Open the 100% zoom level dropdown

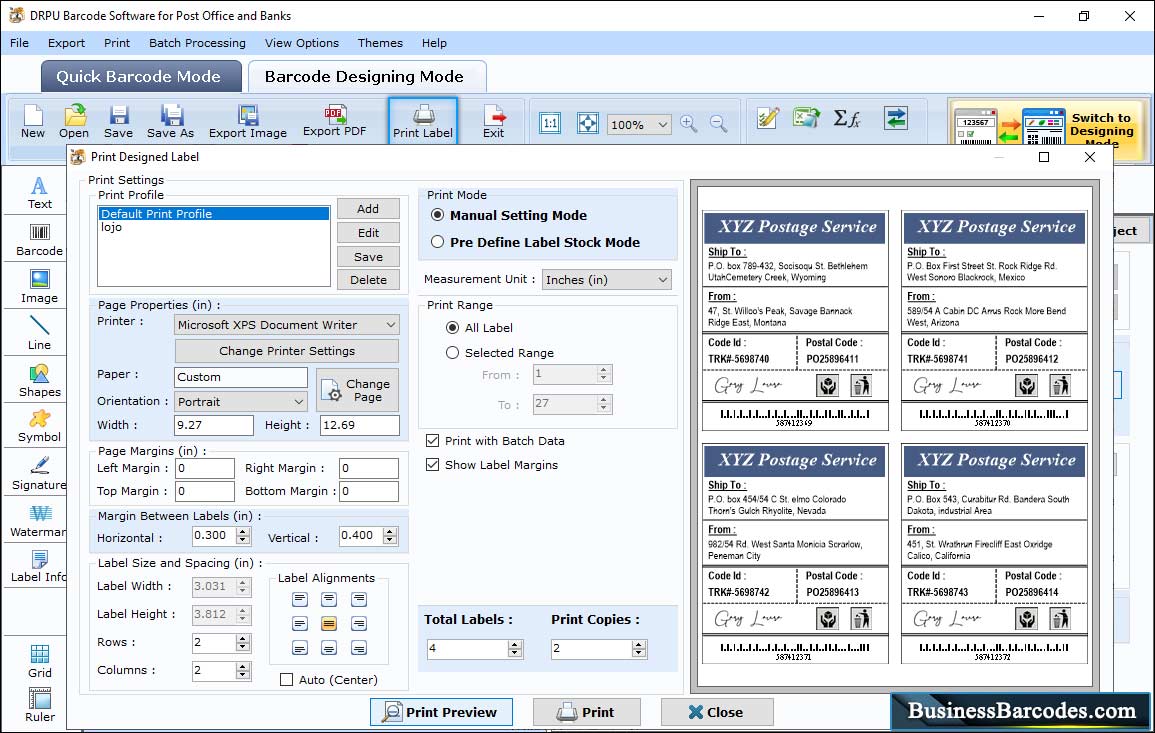pyautogui.click(x=639, y=124)
